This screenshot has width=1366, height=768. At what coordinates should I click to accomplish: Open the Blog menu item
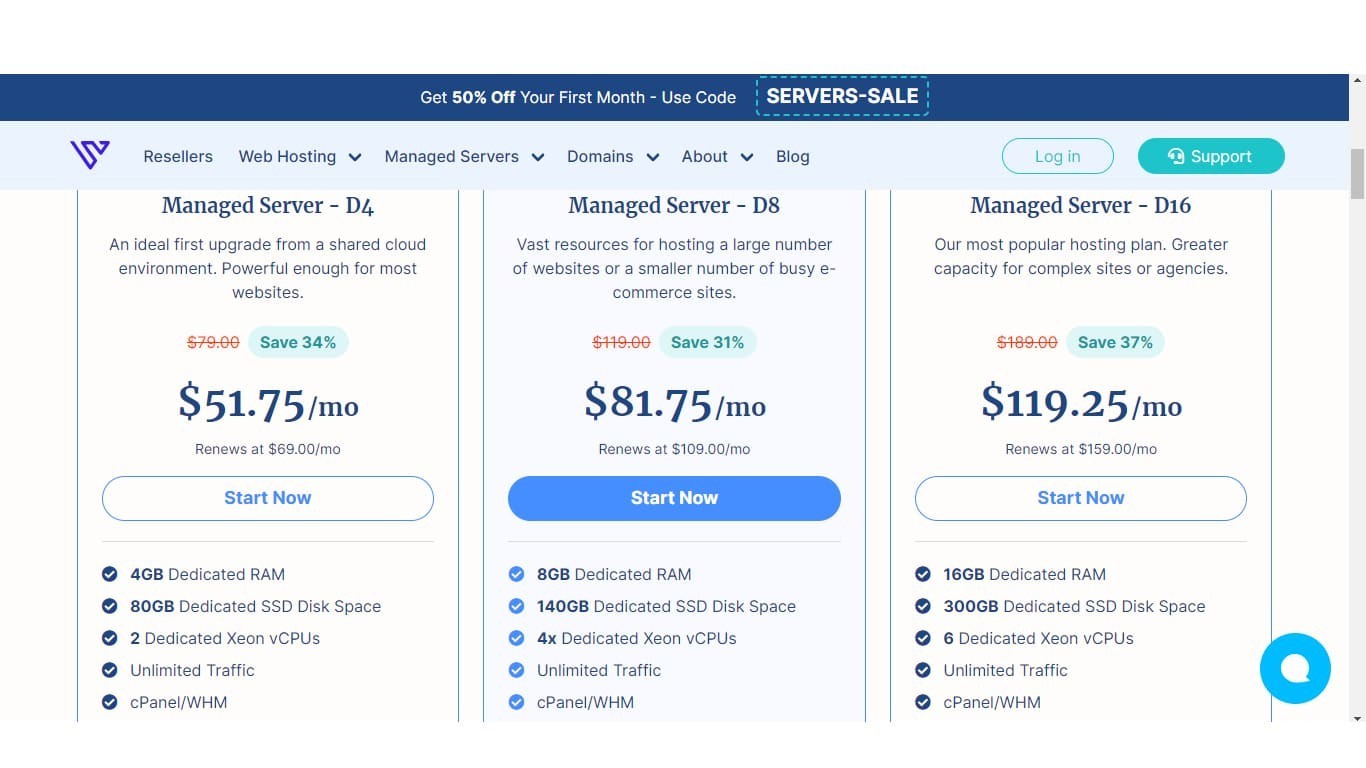[x=793, y=156]
